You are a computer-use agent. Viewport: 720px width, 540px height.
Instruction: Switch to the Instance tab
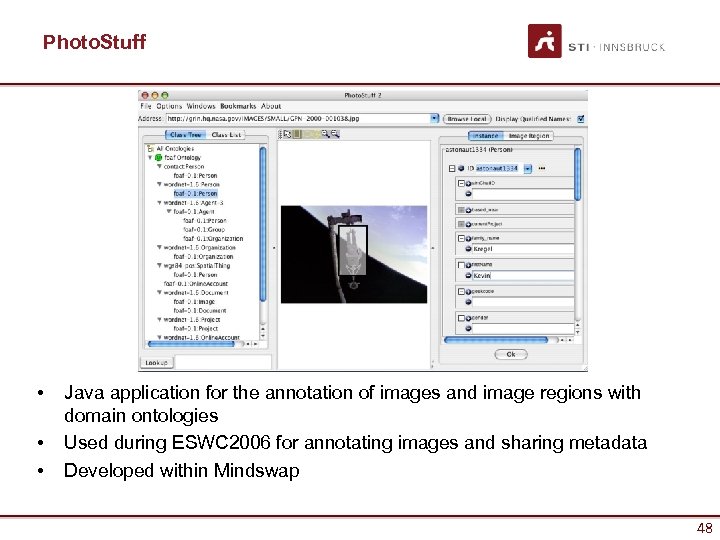pyautogui.click(x=486, y=136)
